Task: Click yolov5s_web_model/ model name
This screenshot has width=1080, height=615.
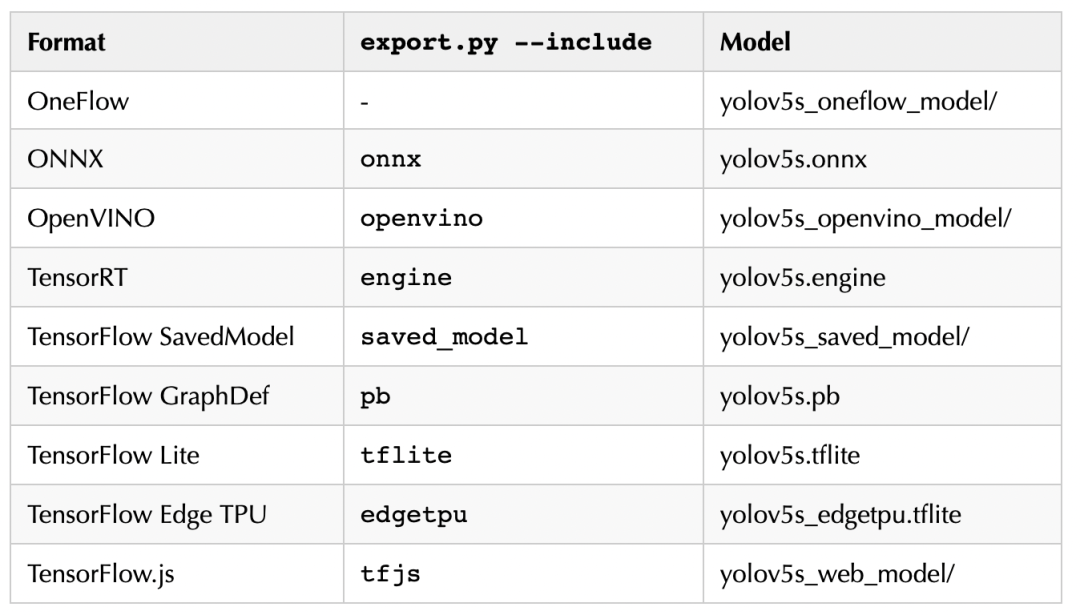Action: pyautogui.click(x=838, y=574)
